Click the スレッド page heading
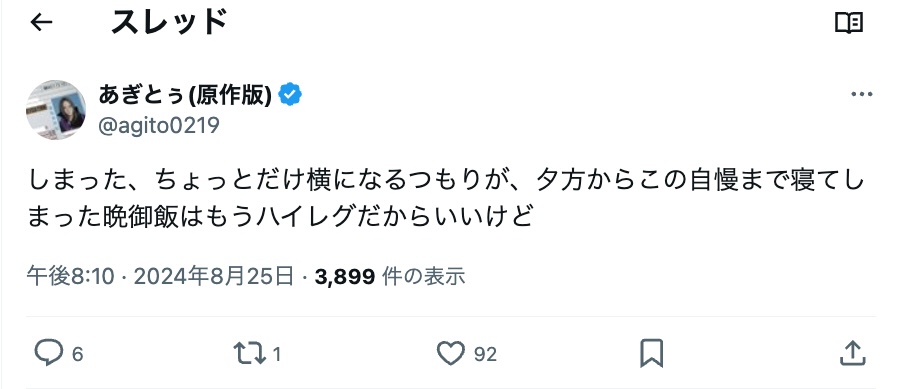 pos(169,23)
